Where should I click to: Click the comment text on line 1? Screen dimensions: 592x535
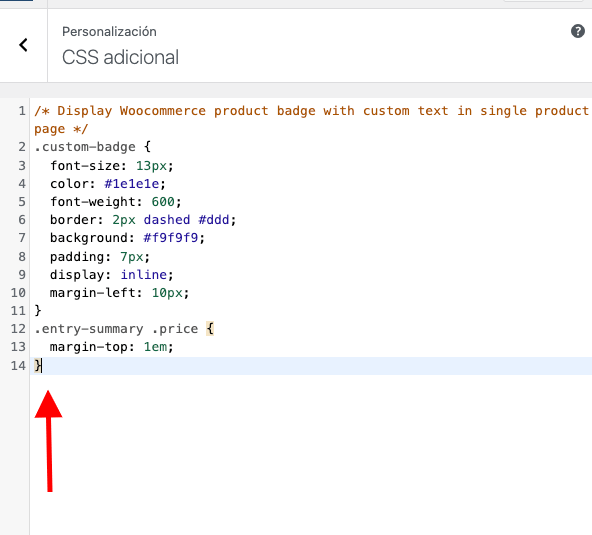(311, 120)
